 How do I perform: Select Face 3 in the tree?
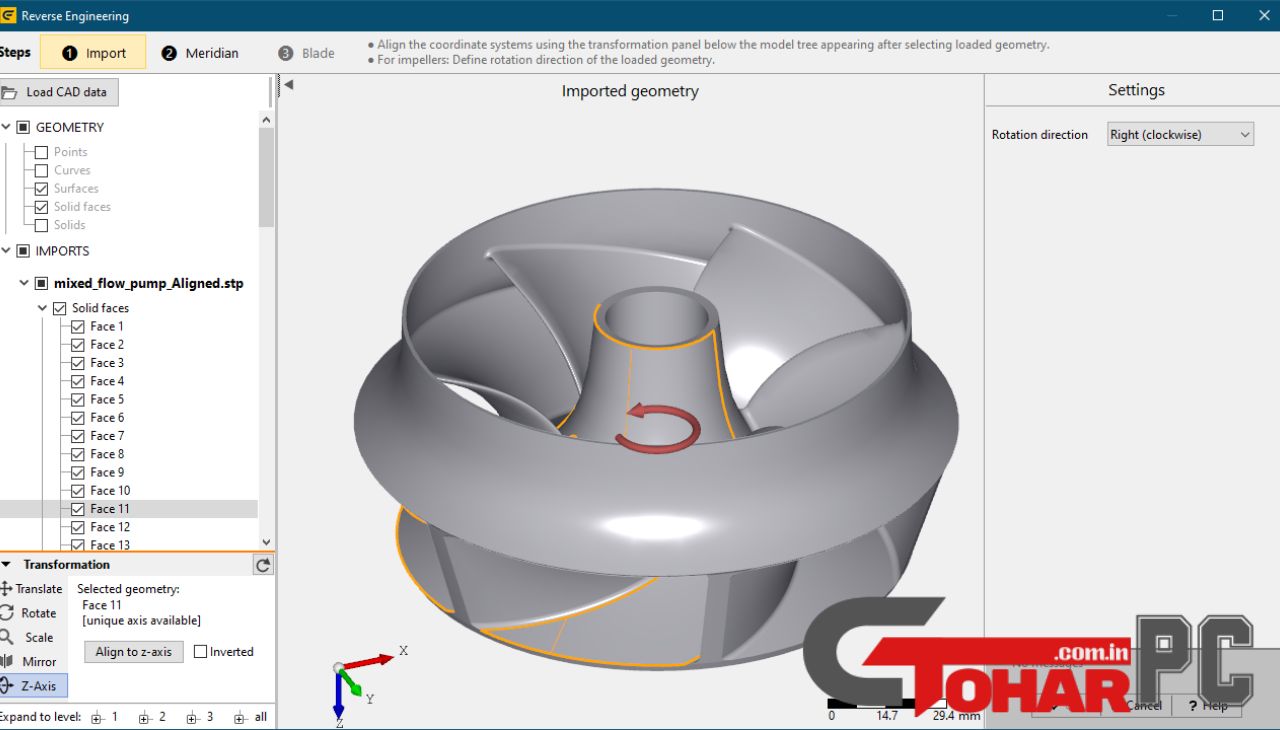point(107,363)
